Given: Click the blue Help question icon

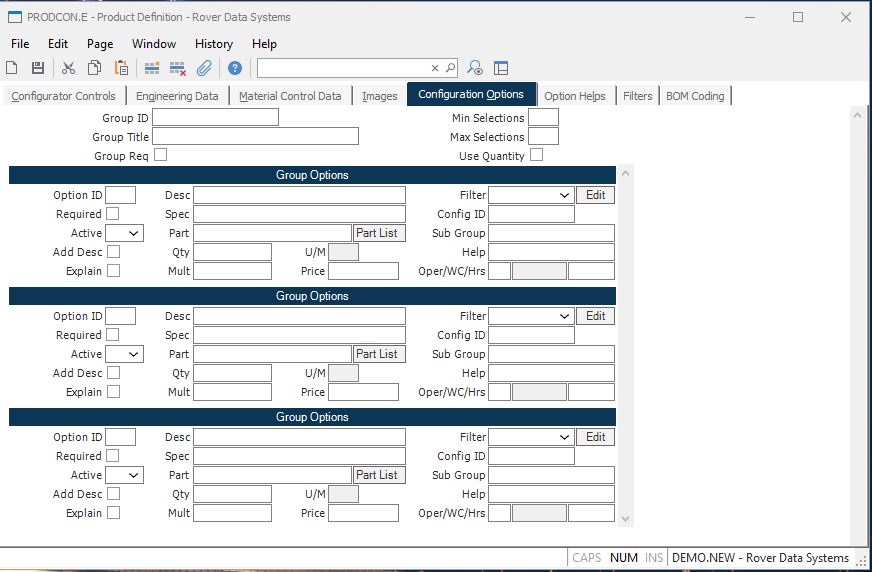Looking at the screenshot, I should coord(235,68).
